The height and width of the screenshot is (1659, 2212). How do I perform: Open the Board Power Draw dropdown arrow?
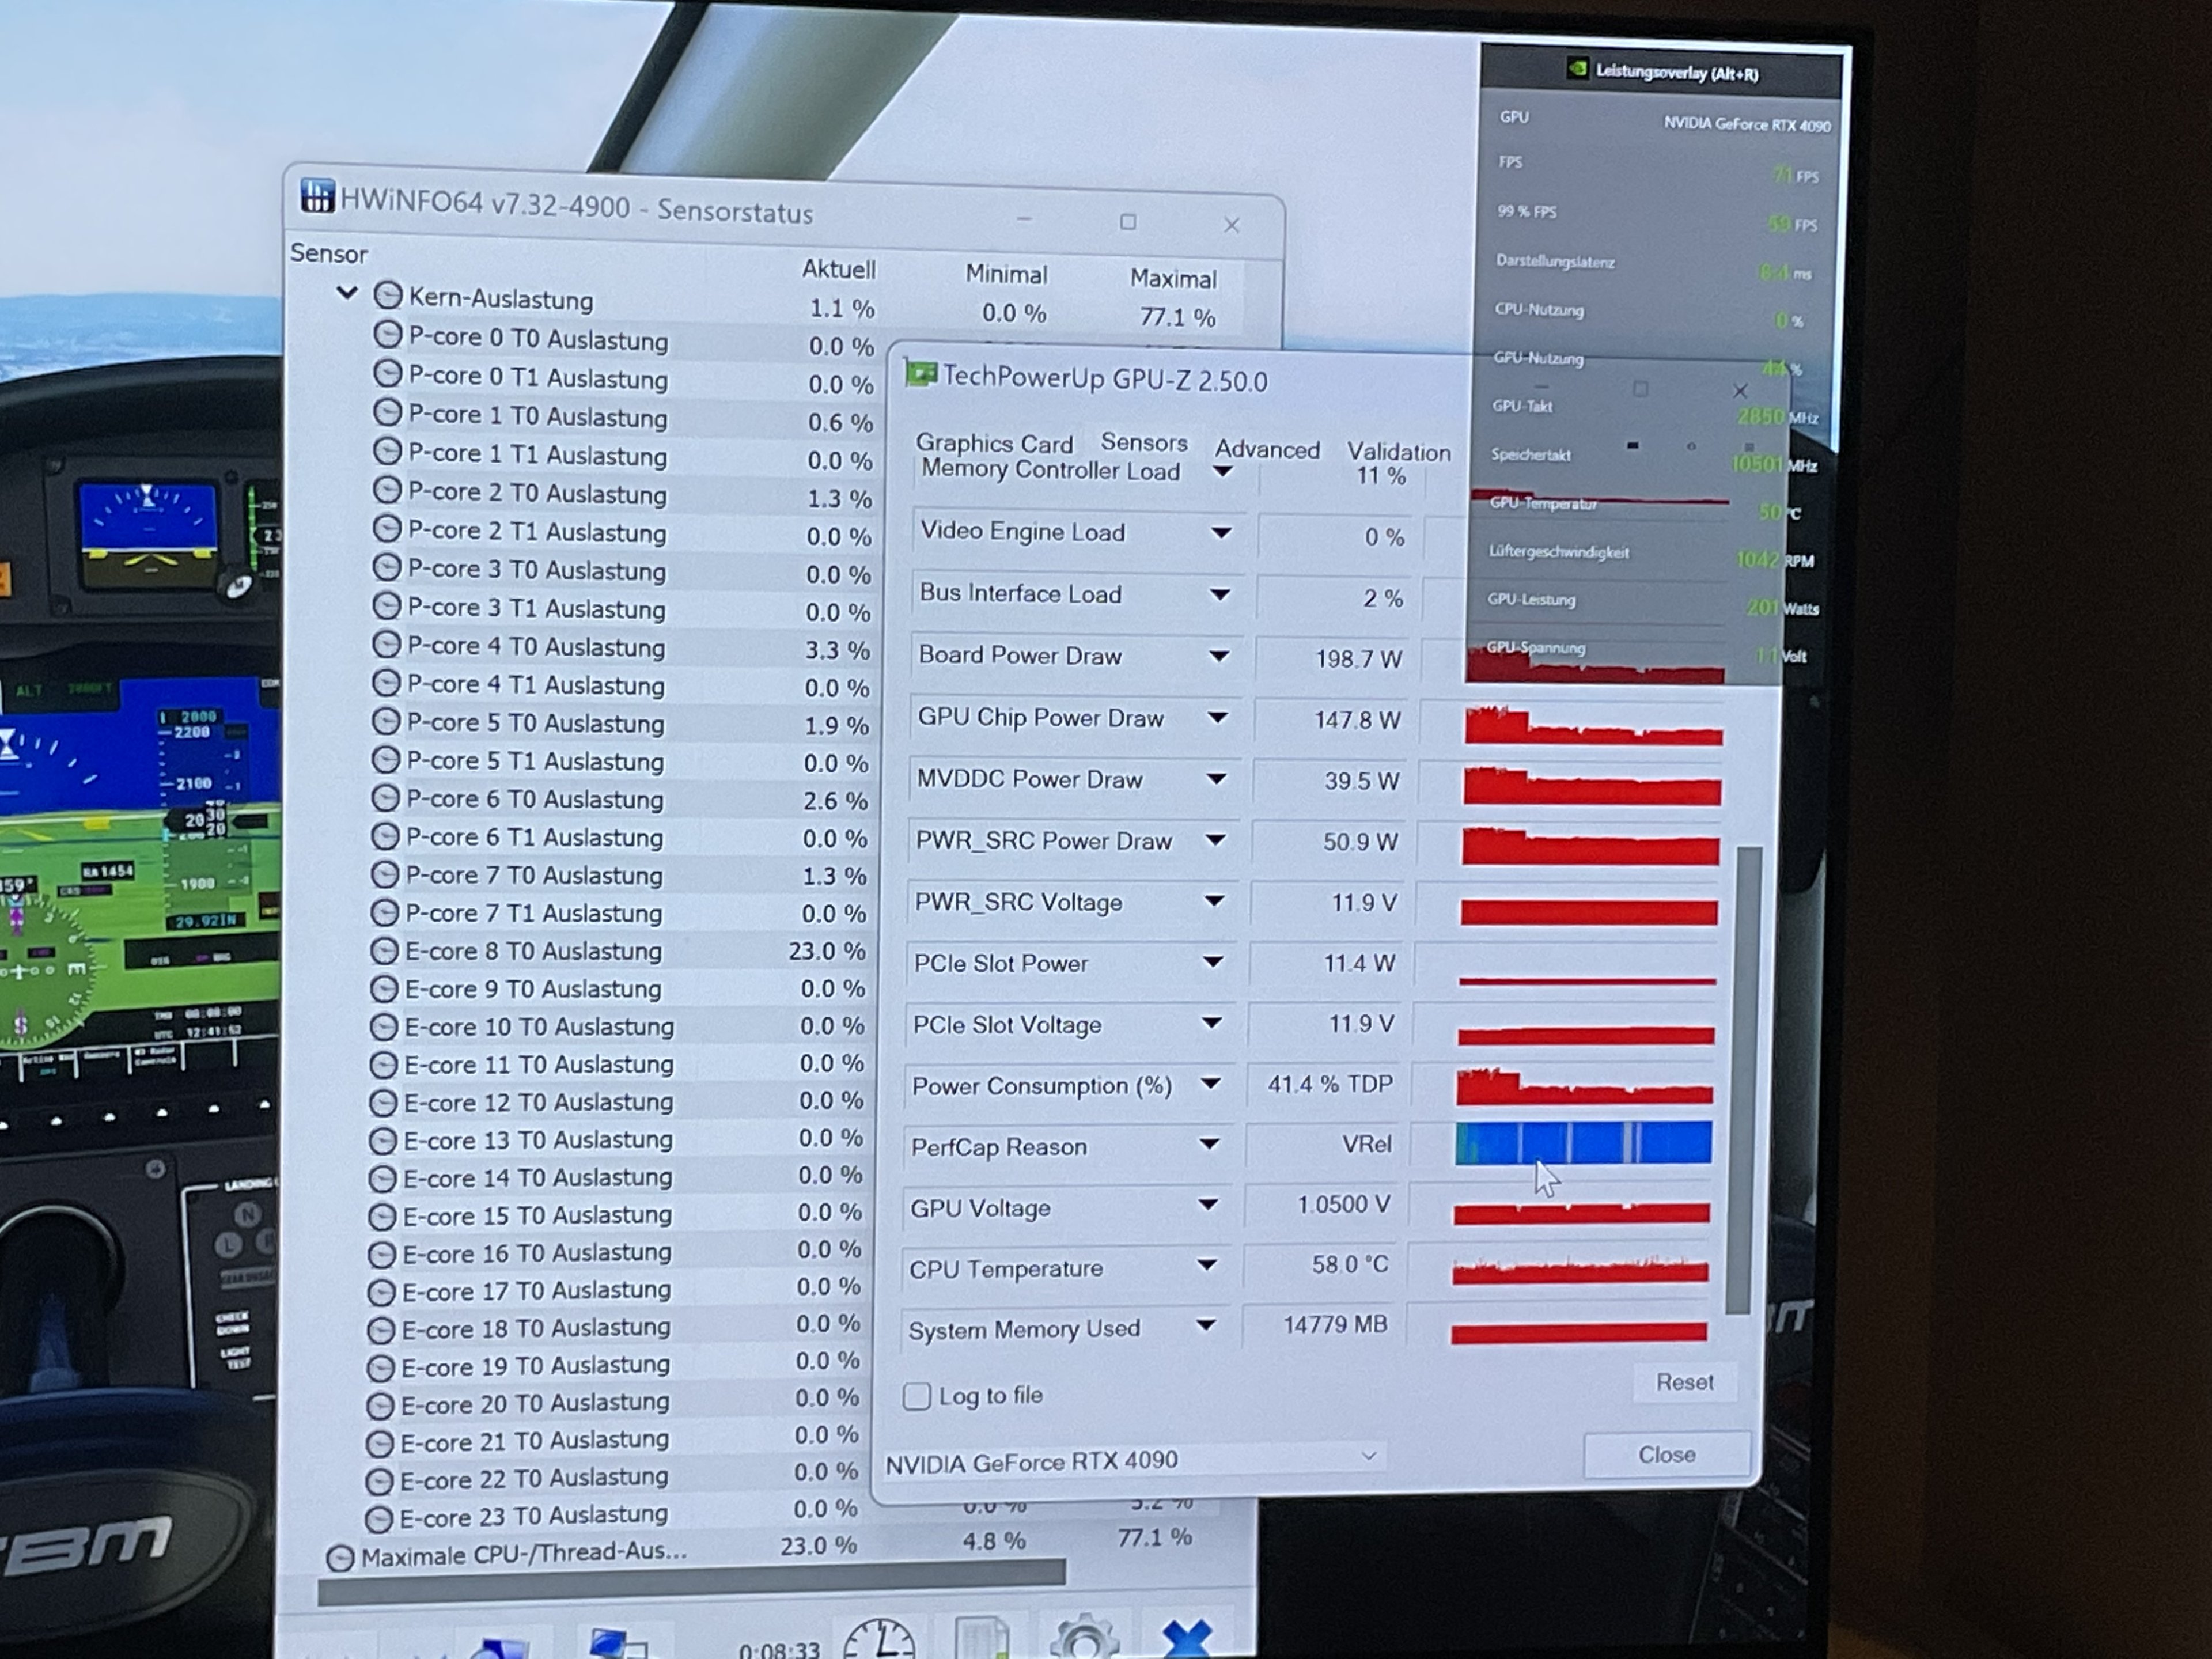1218,656
